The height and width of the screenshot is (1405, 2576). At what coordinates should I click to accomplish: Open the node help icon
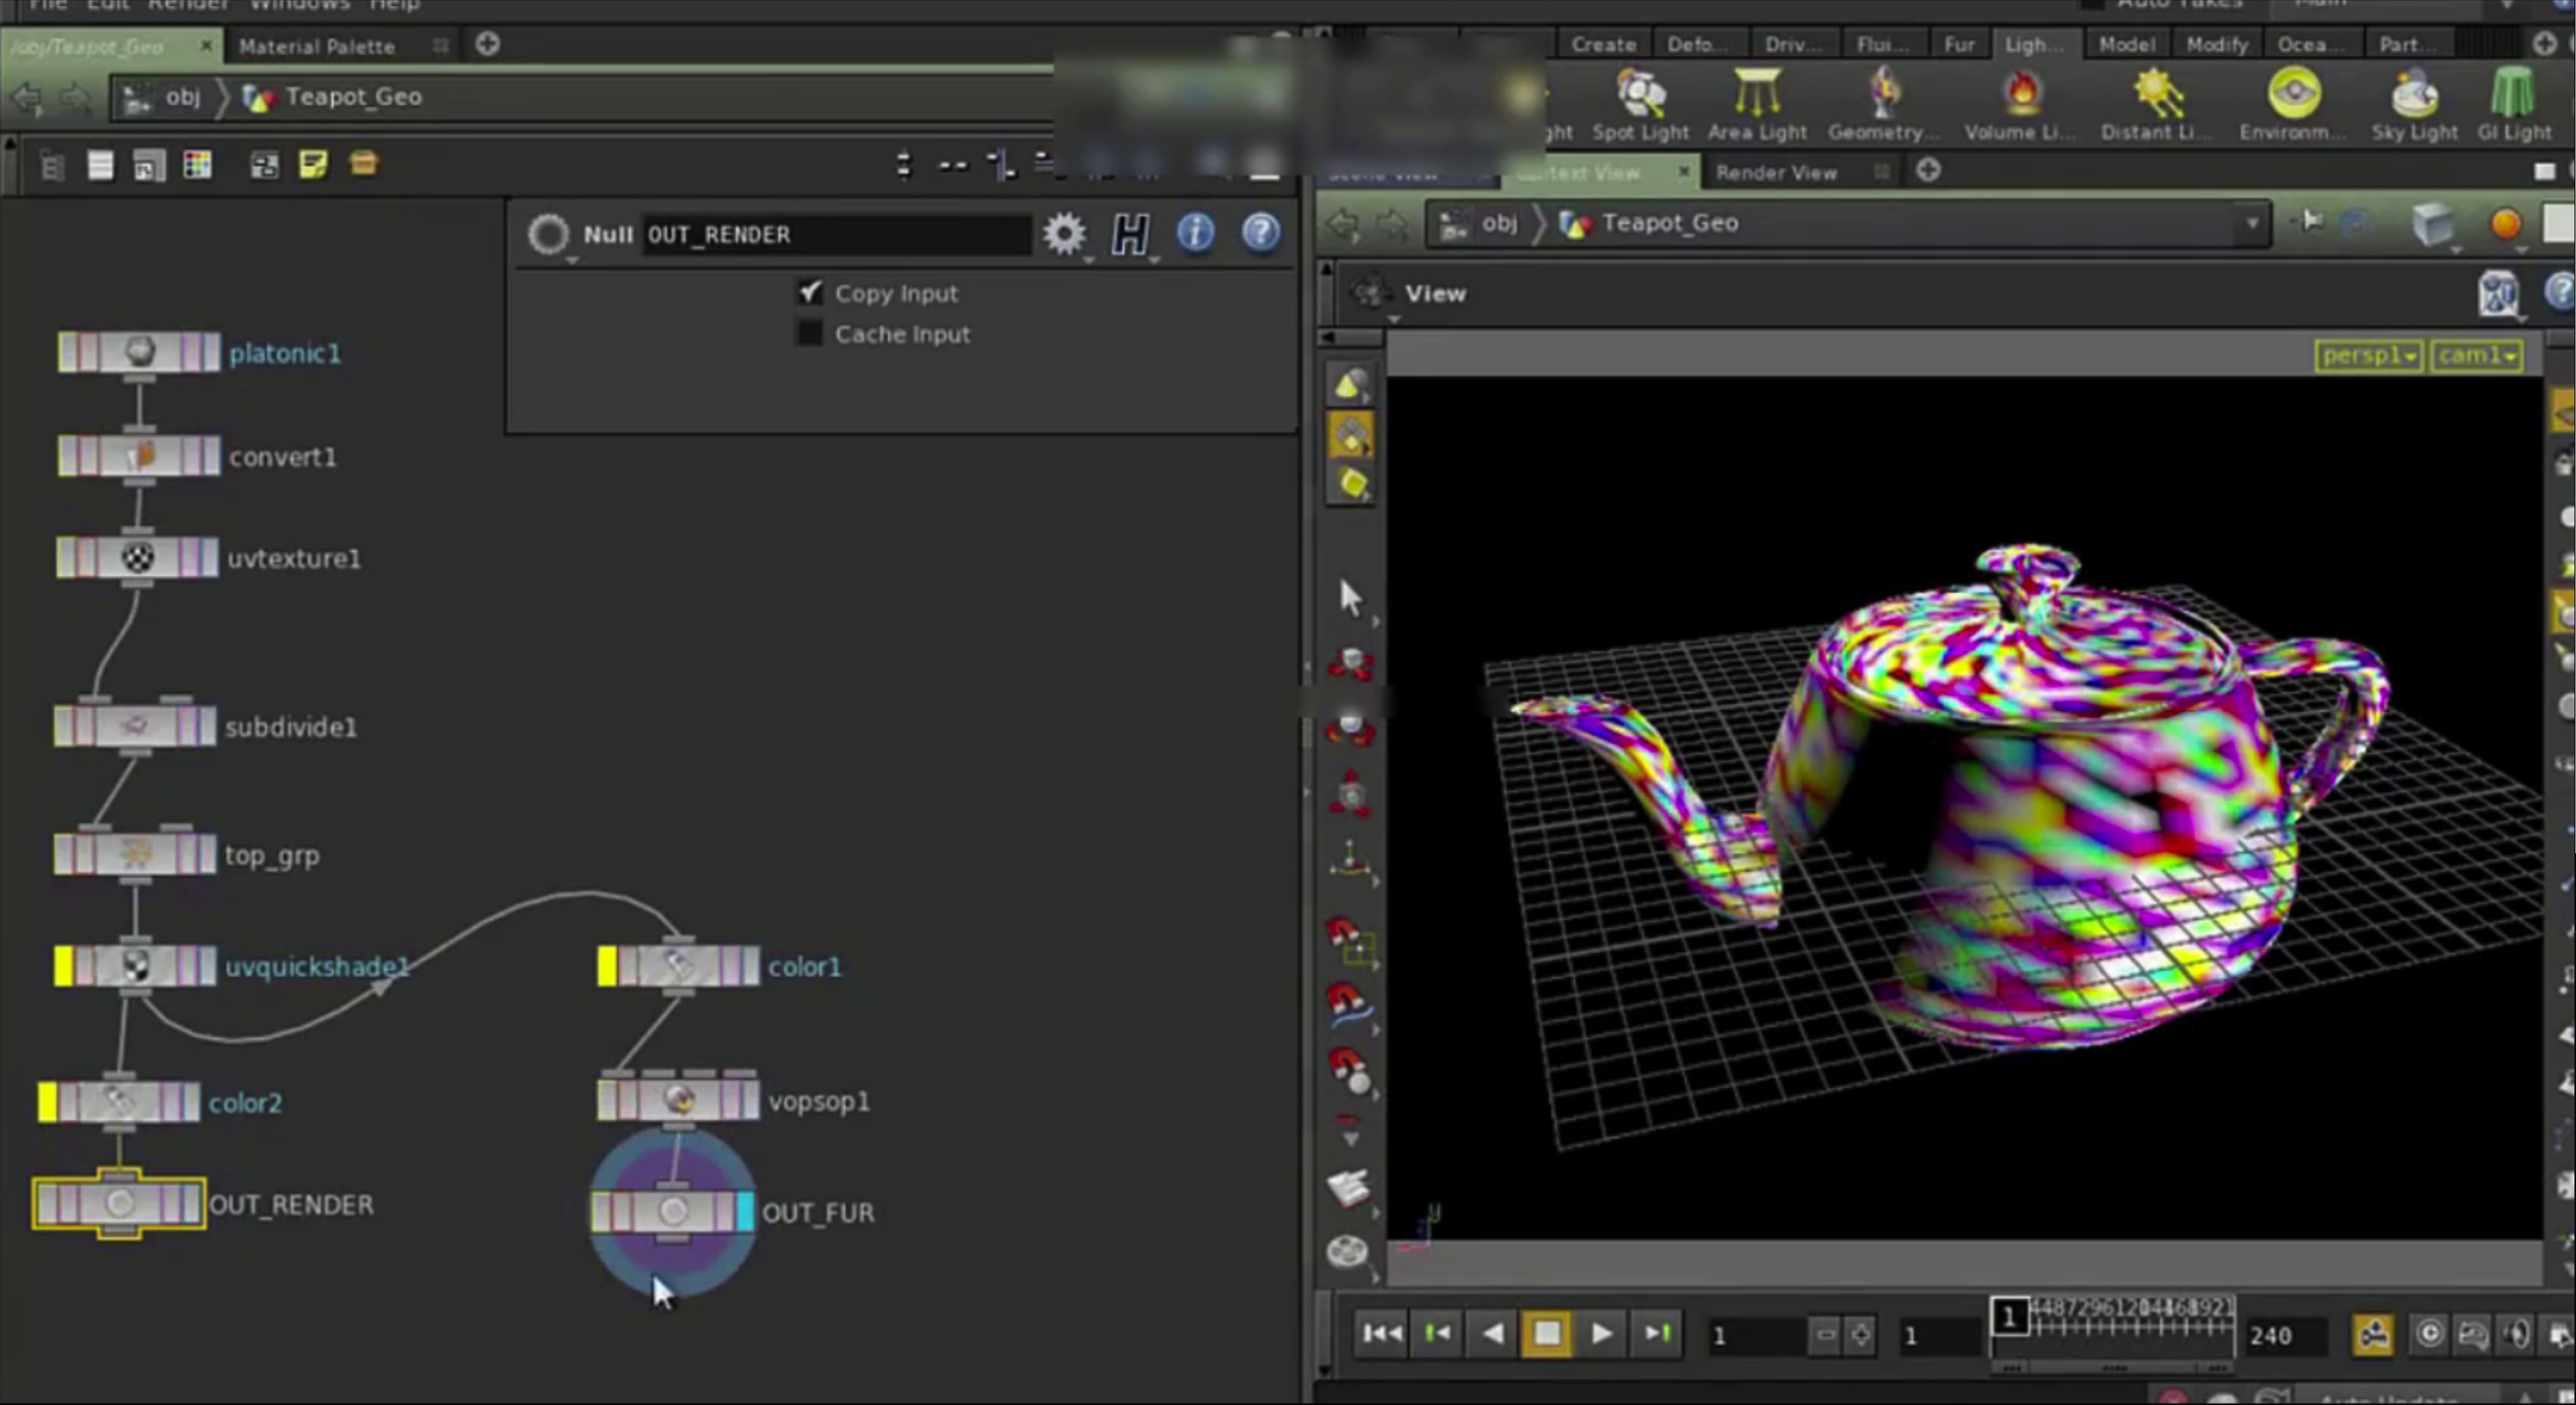(1260, 233)
